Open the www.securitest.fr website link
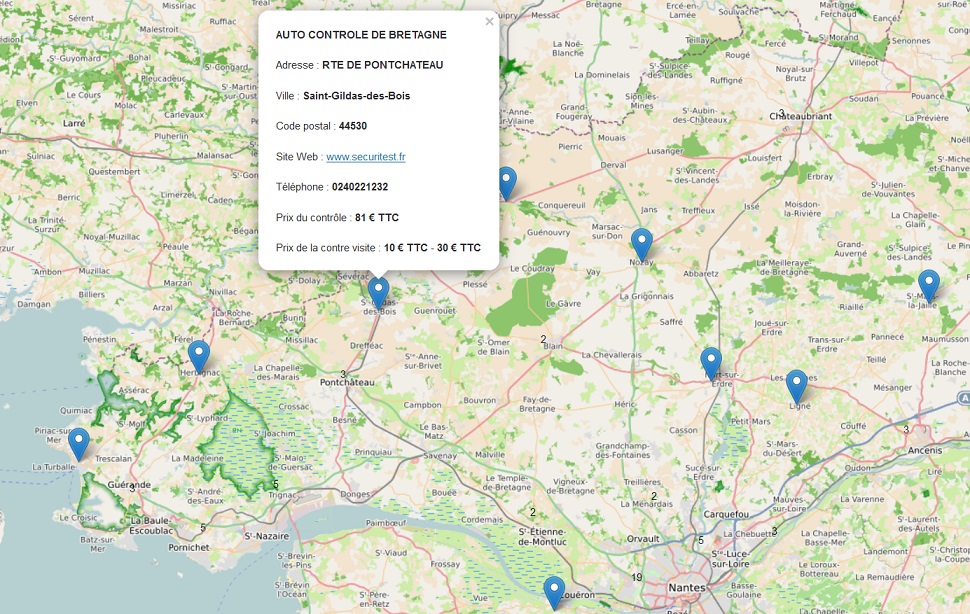The width and height of the screenshot is (970, 614). point(365,157)
